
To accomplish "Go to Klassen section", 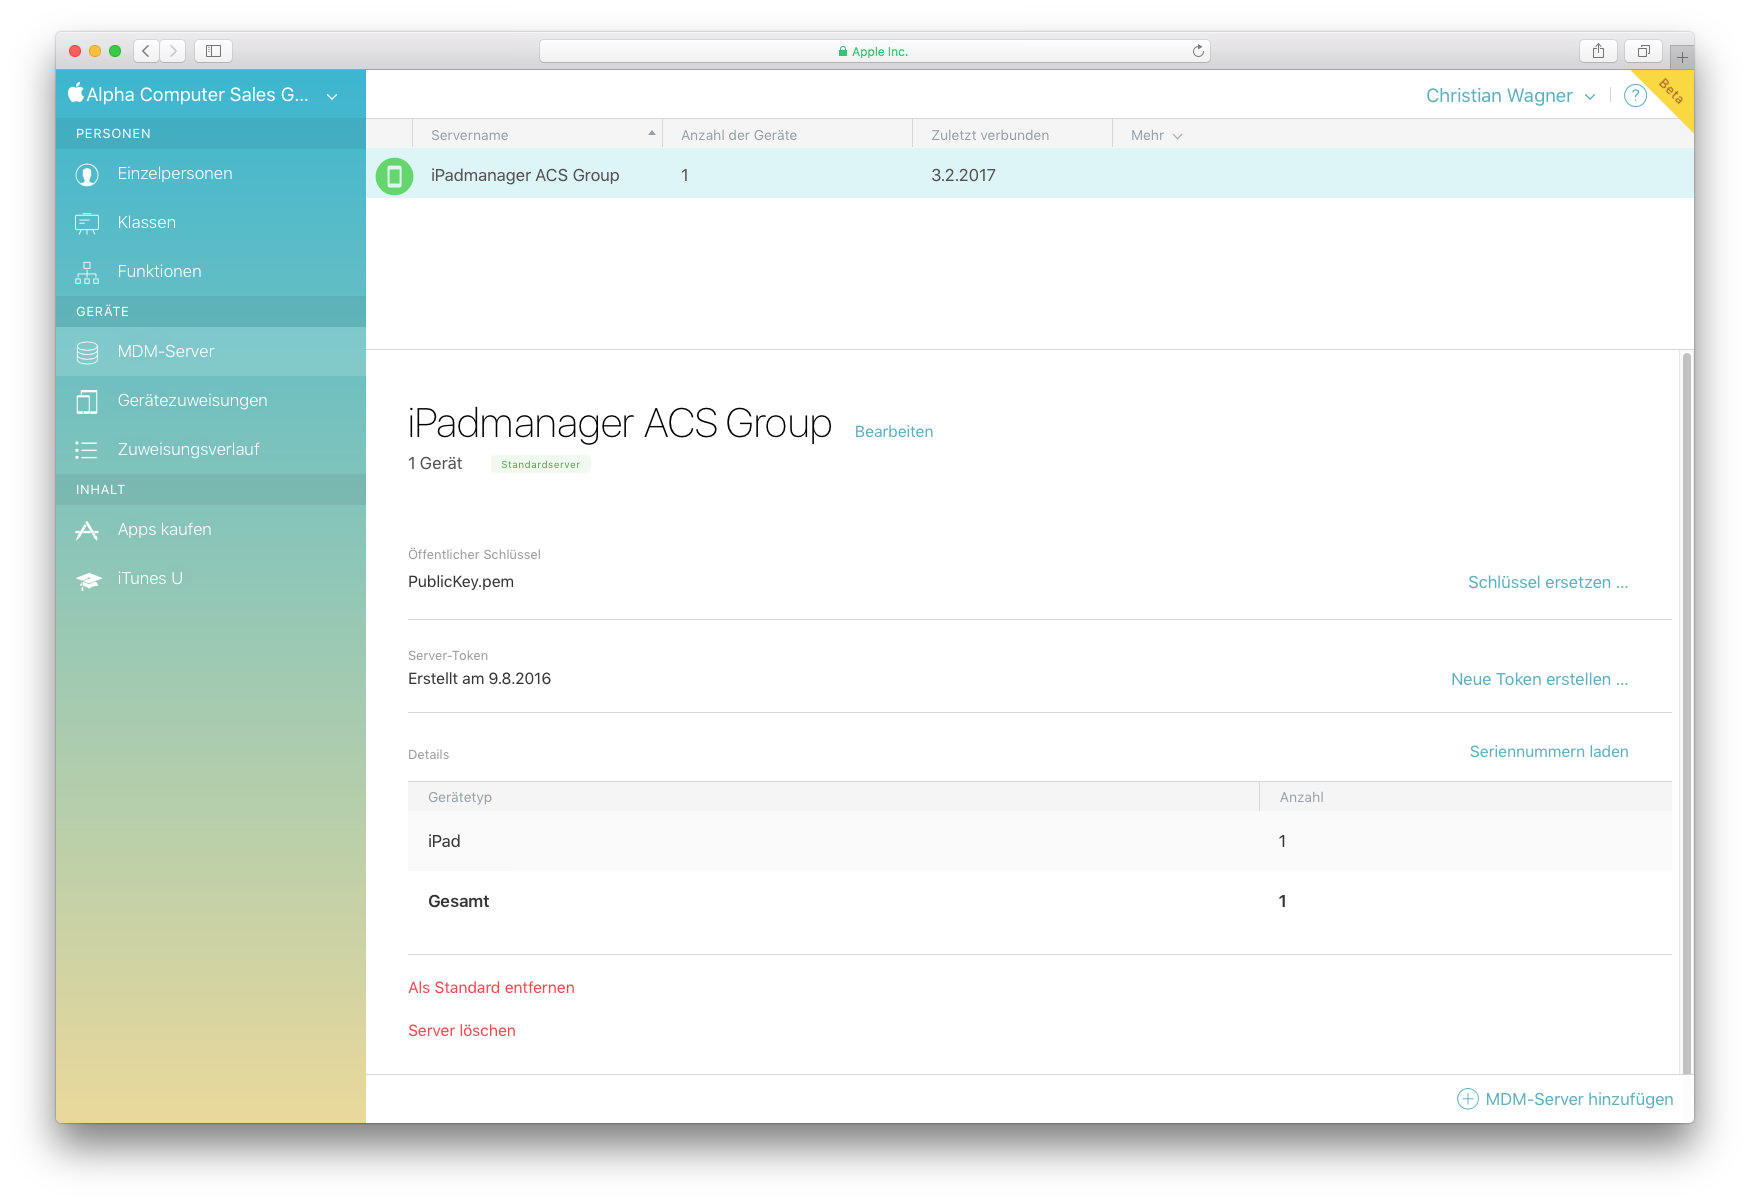I will pyautogui.click(x=211, y=223).
